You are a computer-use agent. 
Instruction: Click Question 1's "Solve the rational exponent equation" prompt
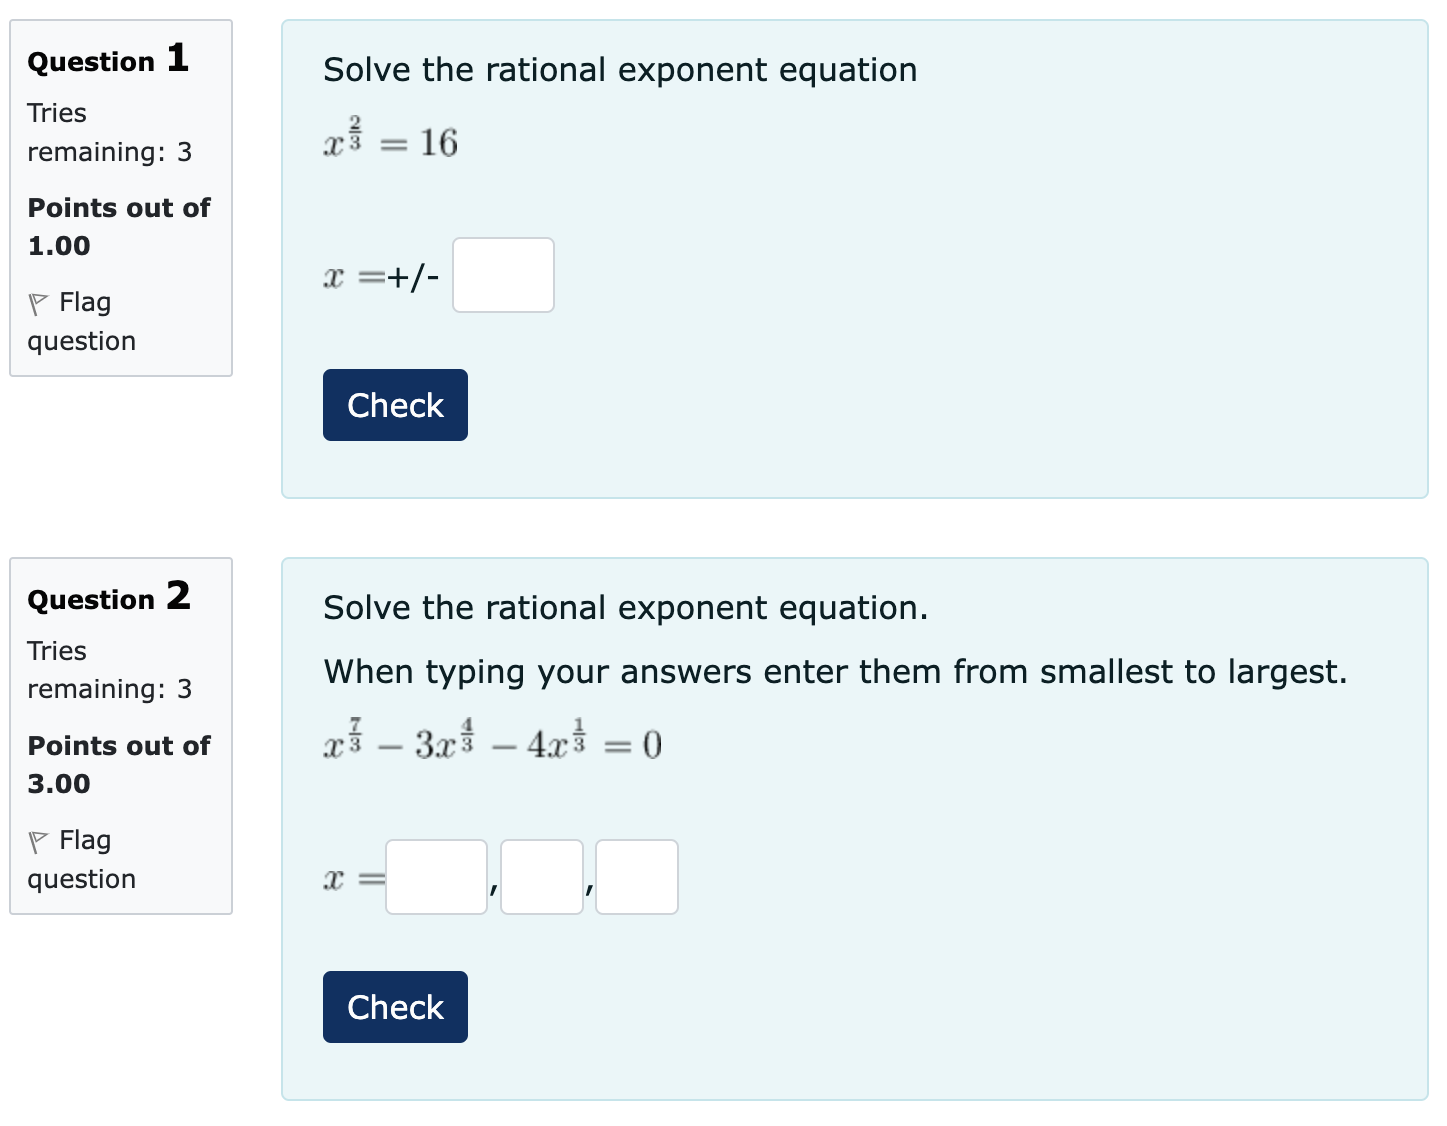coord(620,70)
